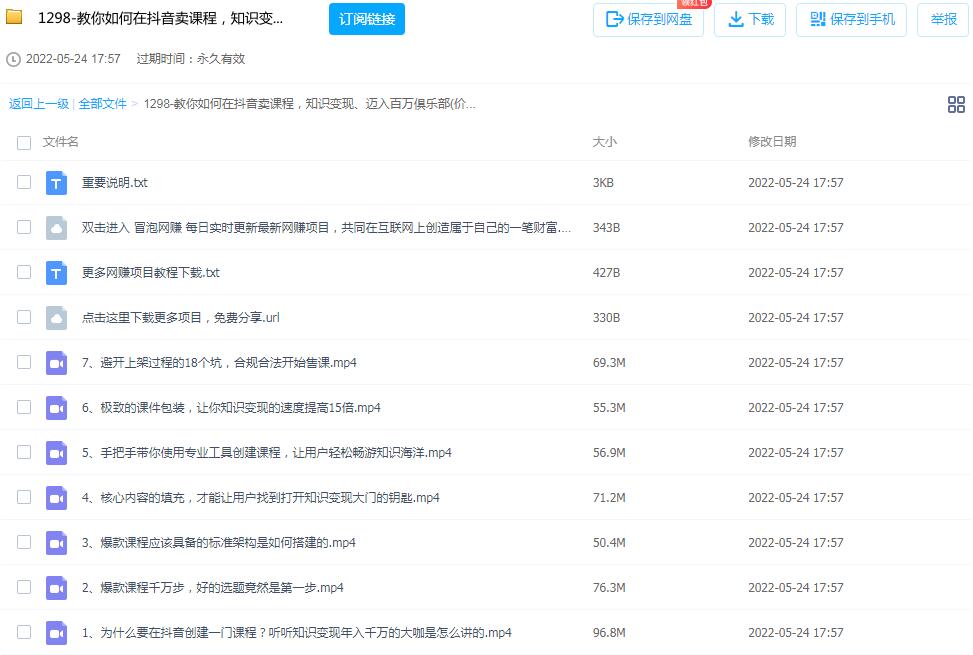Click 保存到网盘 button
The image size is (973, 655).
648,20
